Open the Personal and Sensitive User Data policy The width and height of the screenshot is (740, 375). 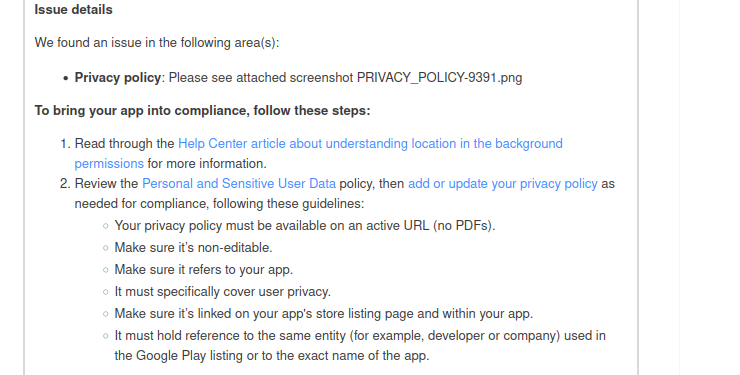[x=239, y=183]
